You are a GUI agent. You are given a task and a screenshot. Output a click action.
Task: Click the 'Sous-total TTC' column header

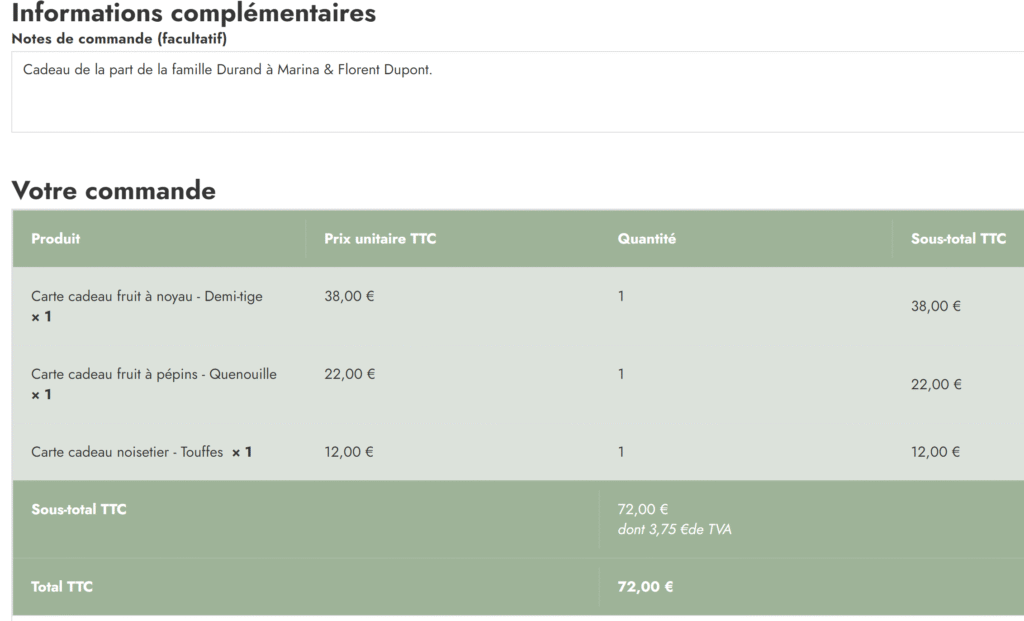(958, 239)
